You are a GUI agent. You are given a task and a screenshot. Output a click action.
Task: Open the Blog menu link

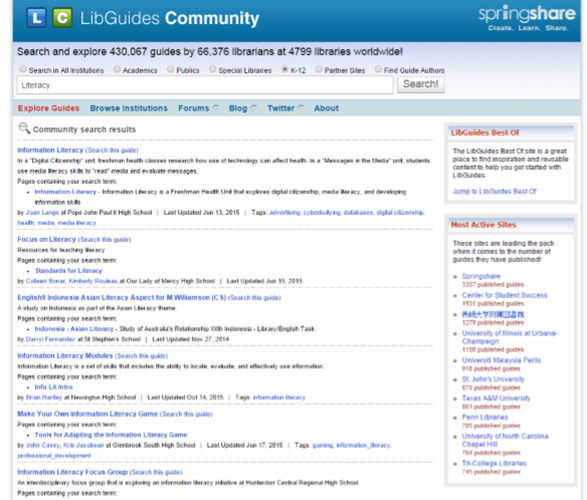pos(238,108)
